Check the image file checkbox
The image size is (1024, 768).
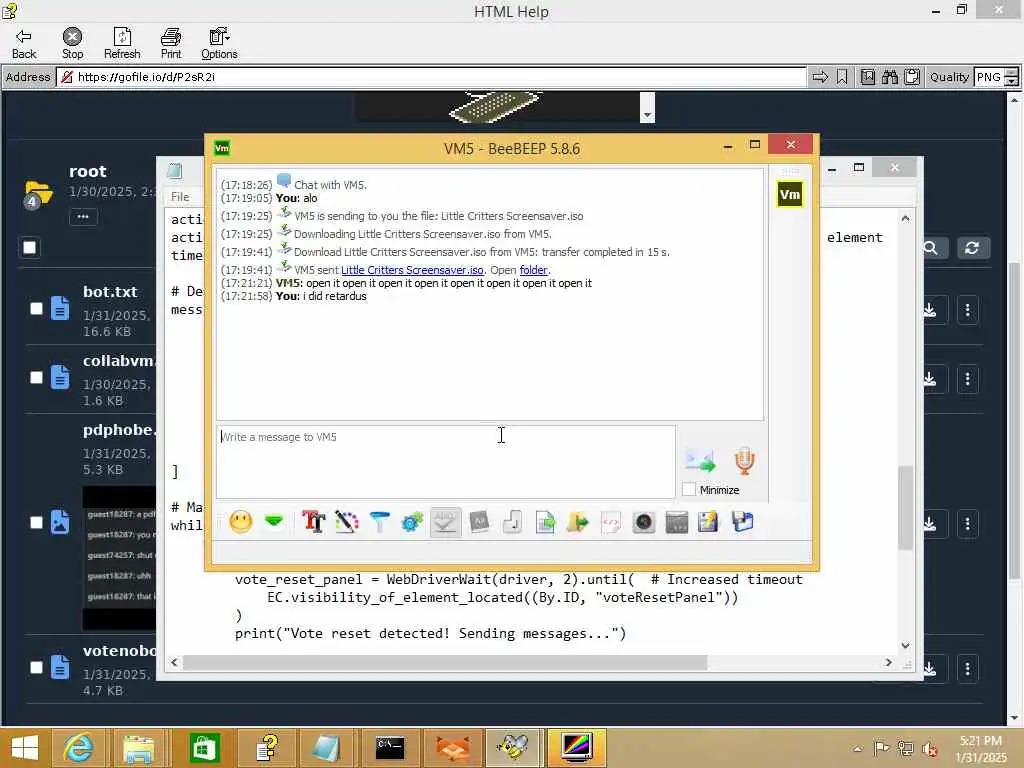click(37, 523)
